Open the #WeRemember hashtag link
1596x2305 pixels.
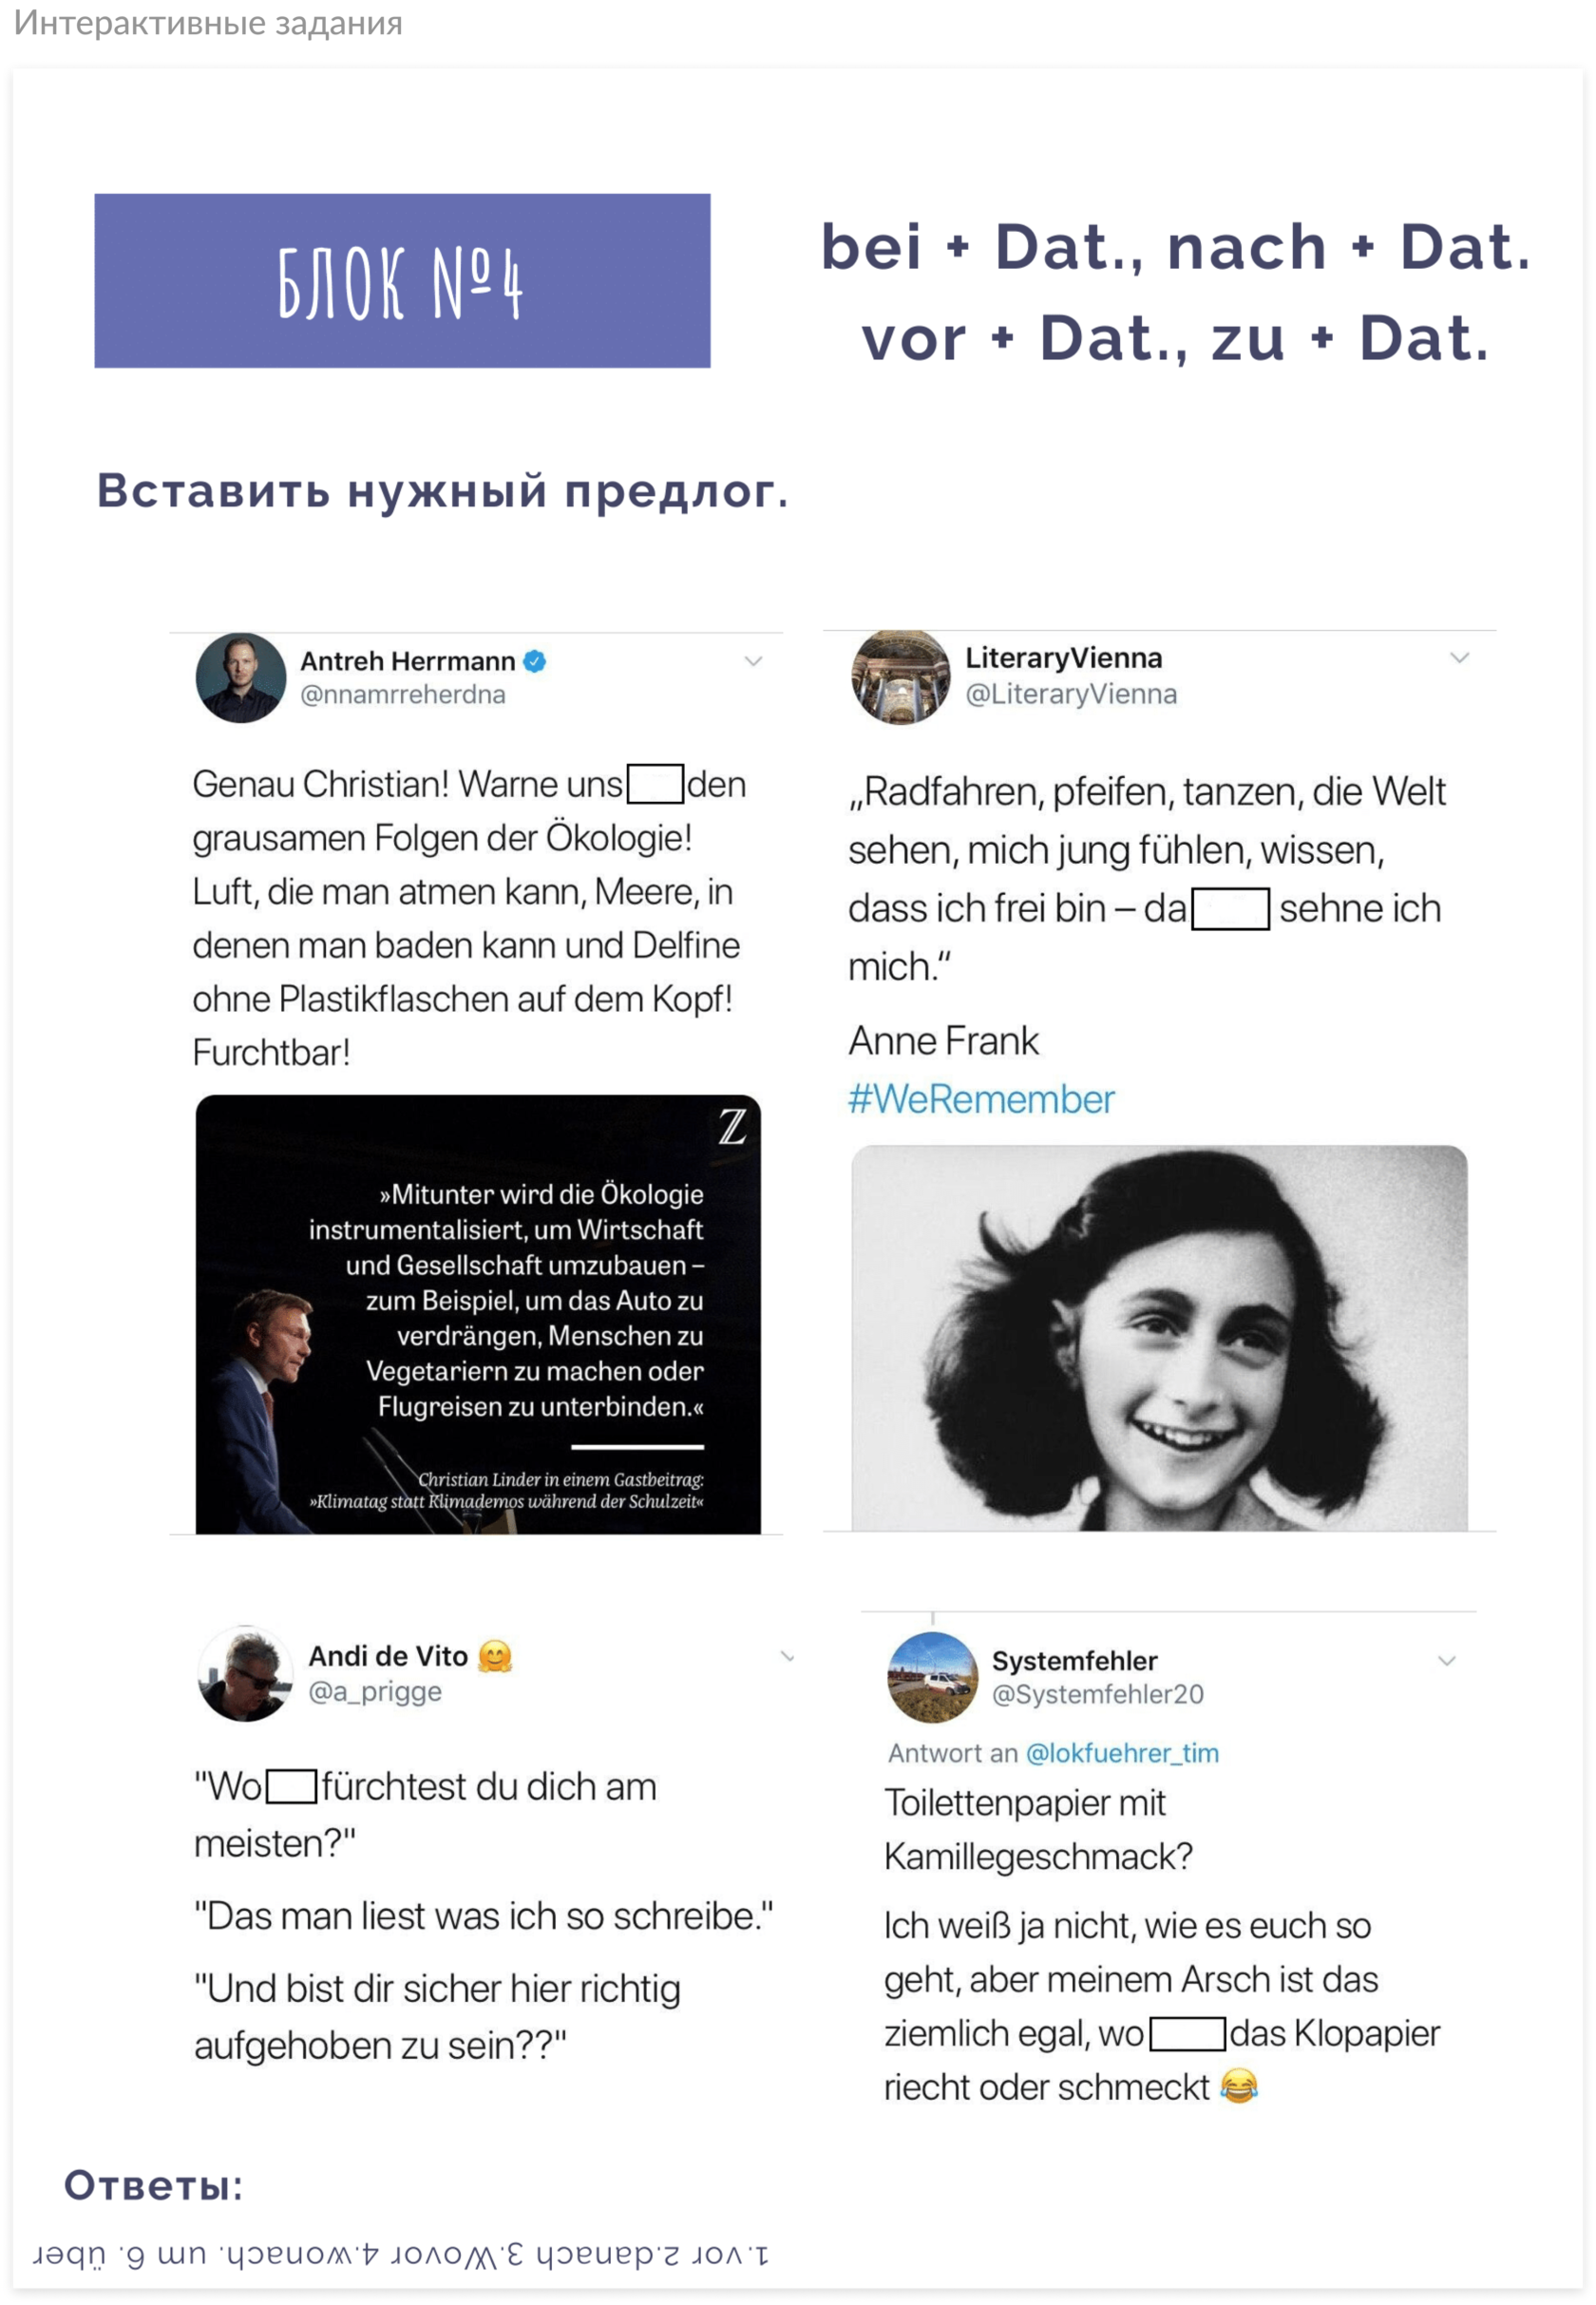tap(981, 1100)
